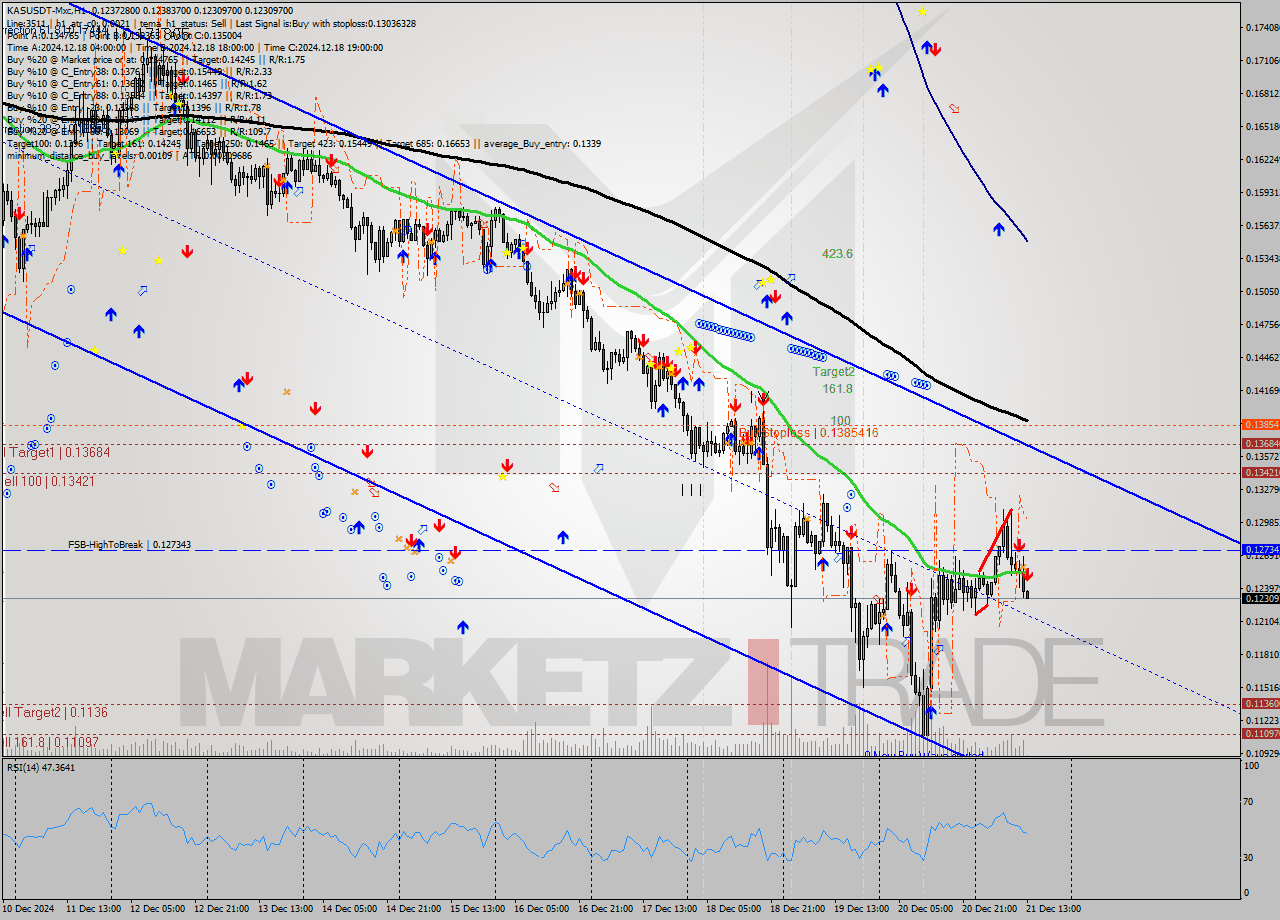Click 0.15637 on the price axis
Image resolution: width=1280 pixels, height=920 pixels.
pyautogui.click(x=1261, y=225)
